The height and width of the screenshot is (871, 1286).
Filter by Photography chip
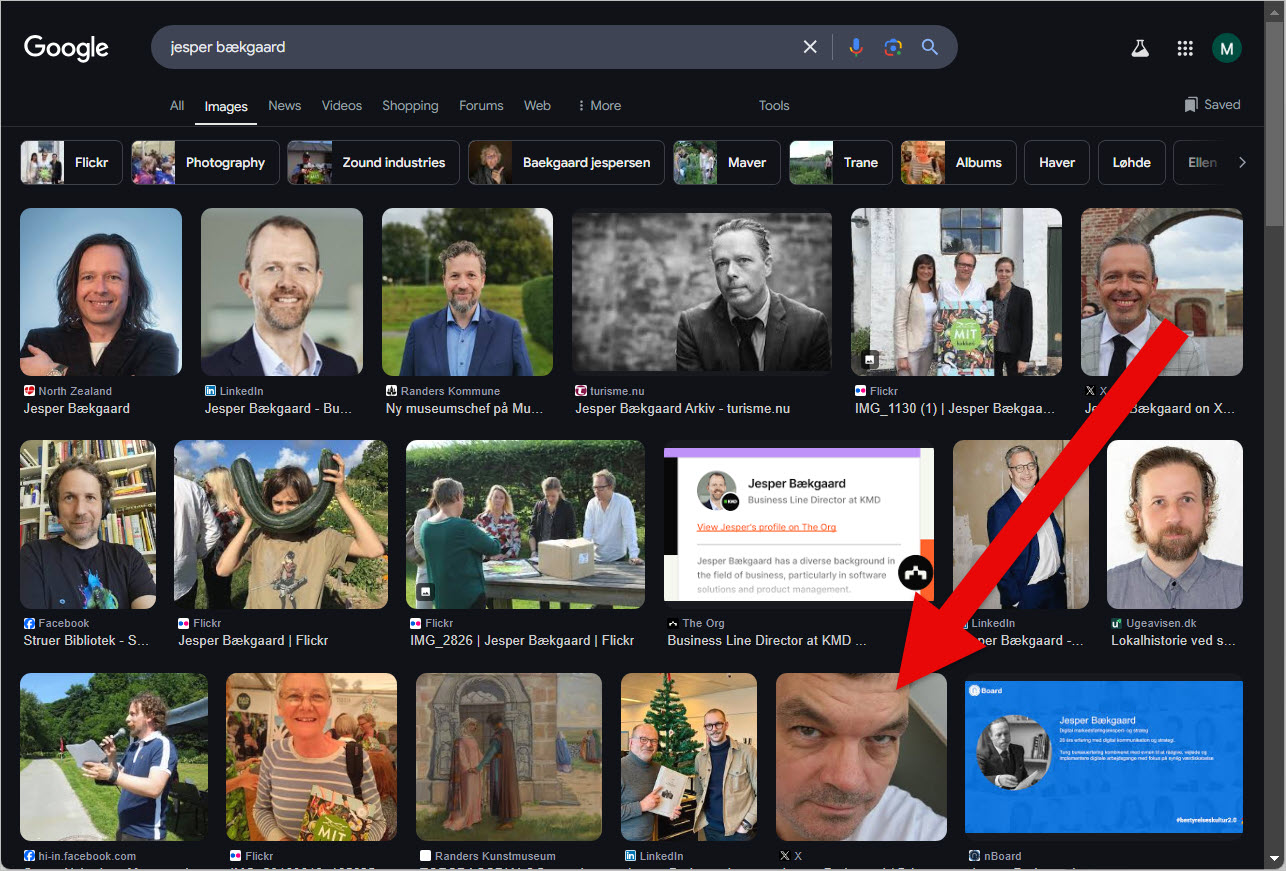coord(205,162)
